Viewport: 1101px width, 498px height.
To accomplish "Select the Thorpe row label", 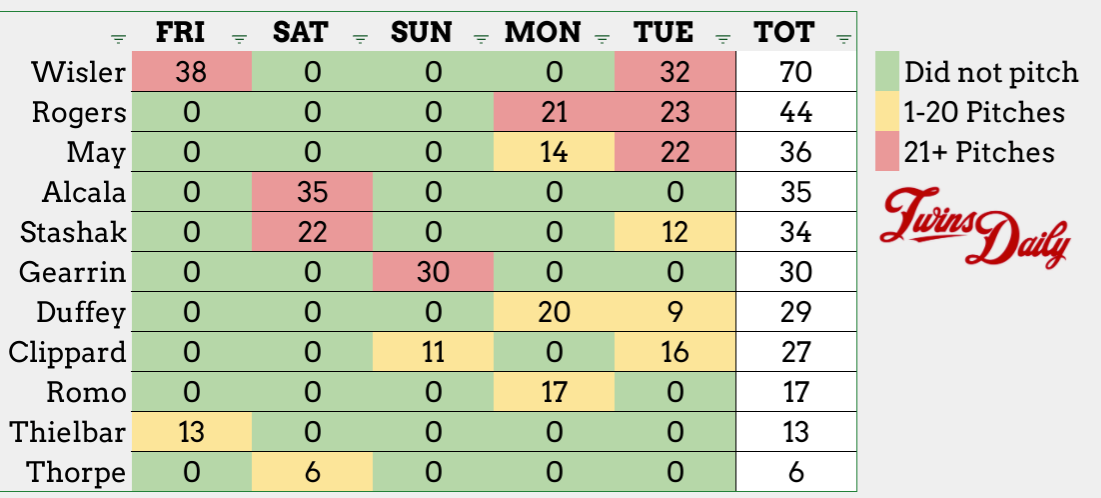I will click(x=79, y=471).
